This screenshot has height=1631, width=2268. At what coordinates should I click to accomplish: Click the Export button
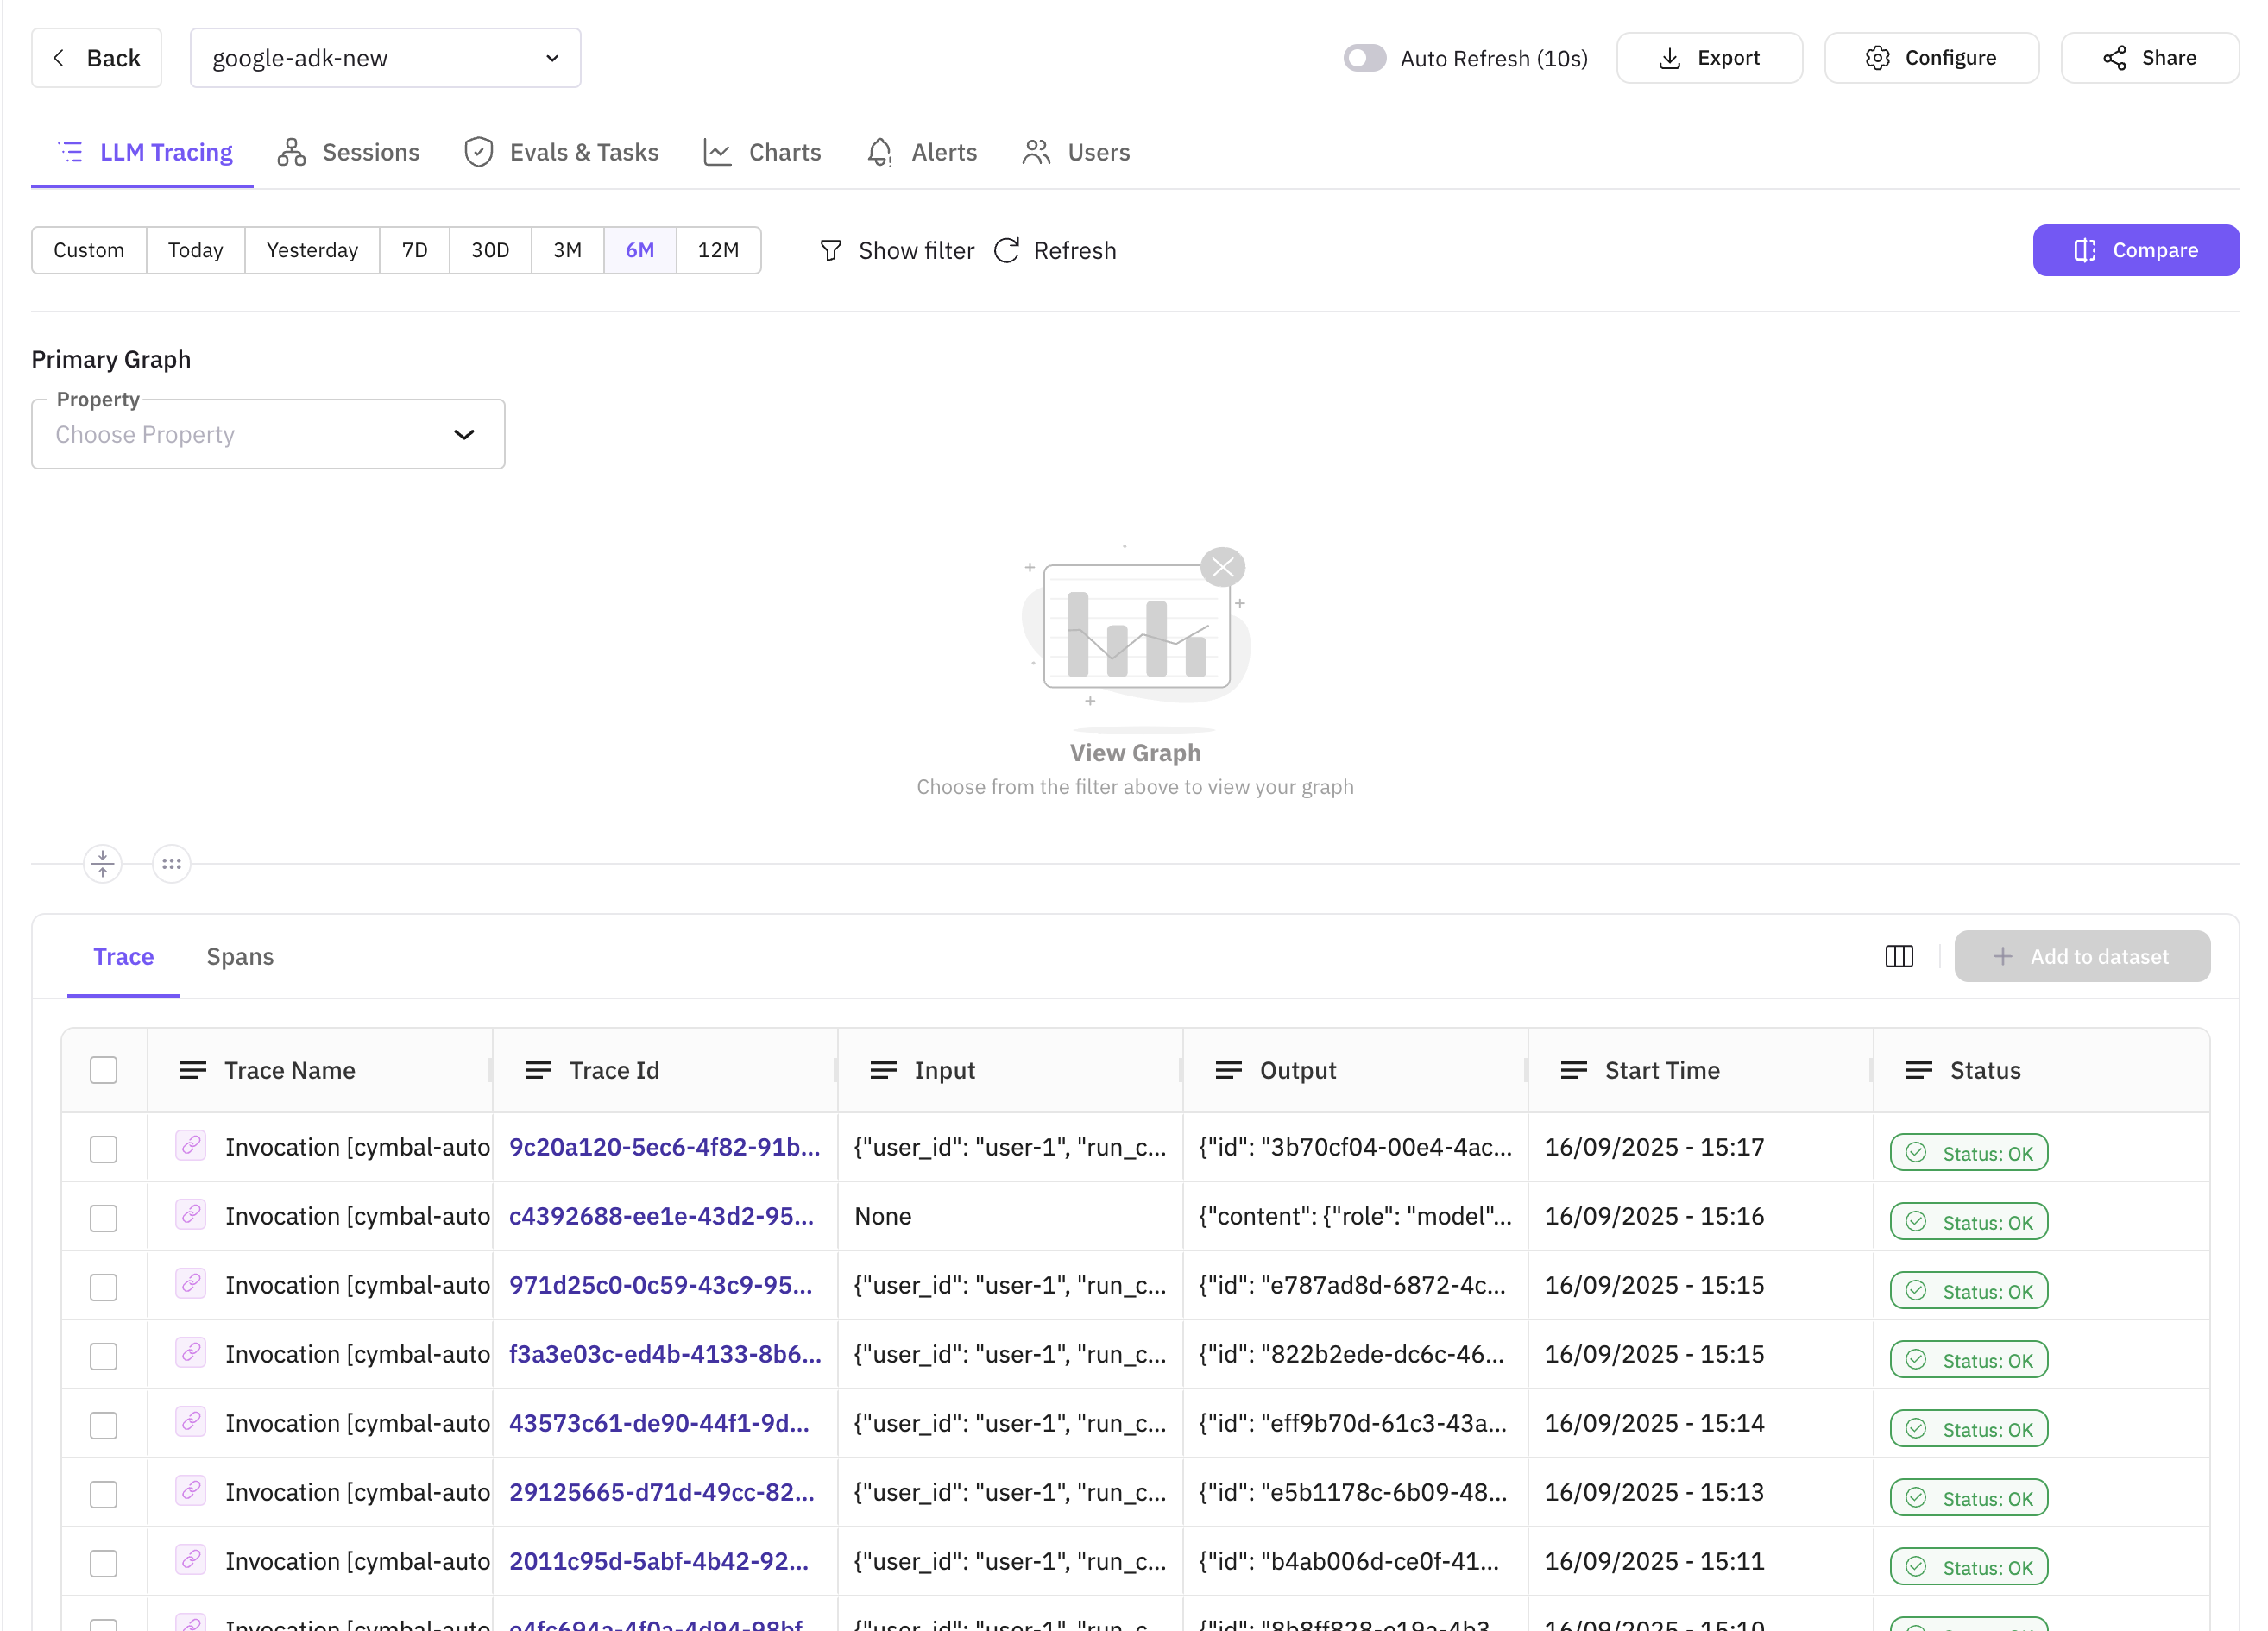(1709, 58)
